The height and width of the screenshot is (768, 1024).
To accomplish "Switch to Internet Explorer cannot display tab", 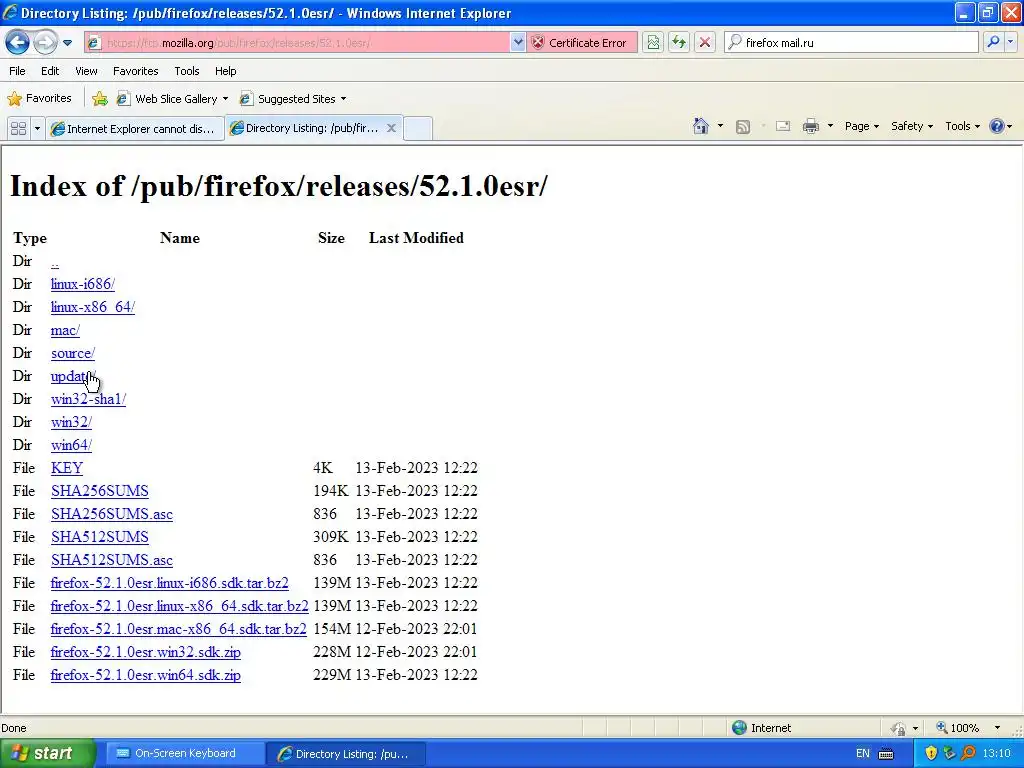I will tap(135, 129).
